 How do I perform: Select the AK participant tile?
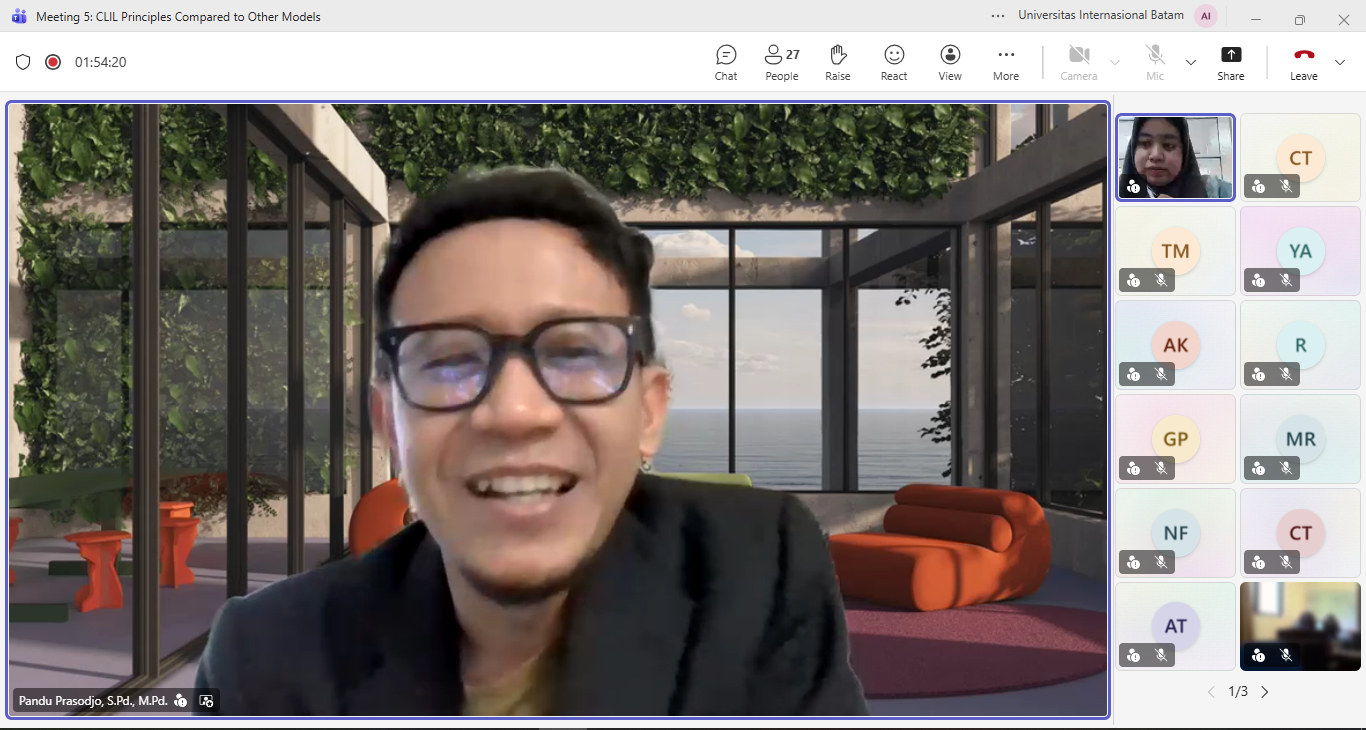click(1176, 345)
